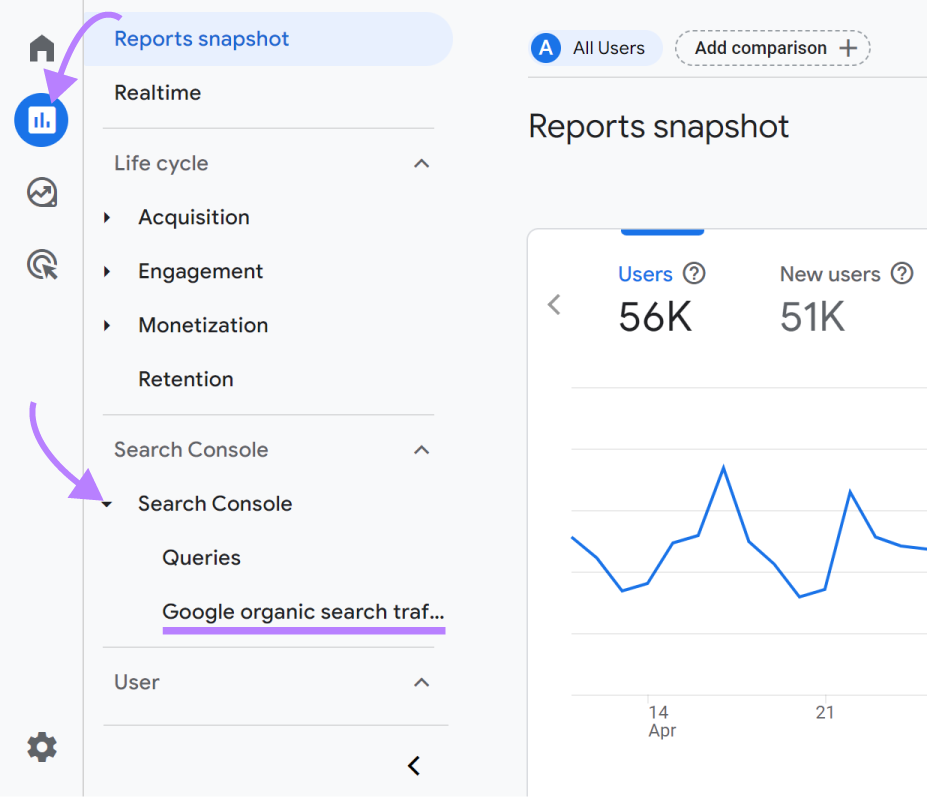Open the Advertising section icon
Viewport: 927px width, 797px height.
tap(40, 264)
